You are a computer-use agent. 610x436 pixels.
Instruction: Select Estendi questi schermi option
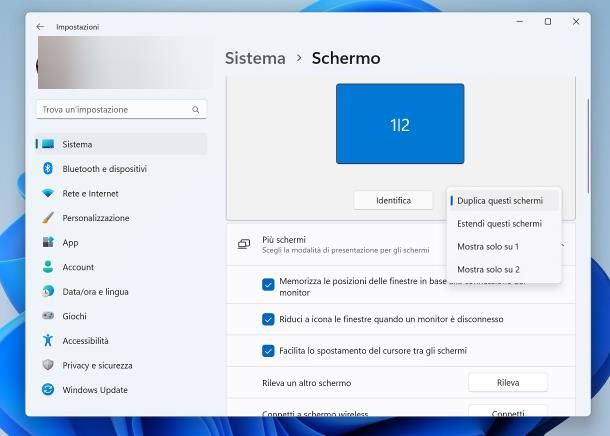[x=504, y=224]
